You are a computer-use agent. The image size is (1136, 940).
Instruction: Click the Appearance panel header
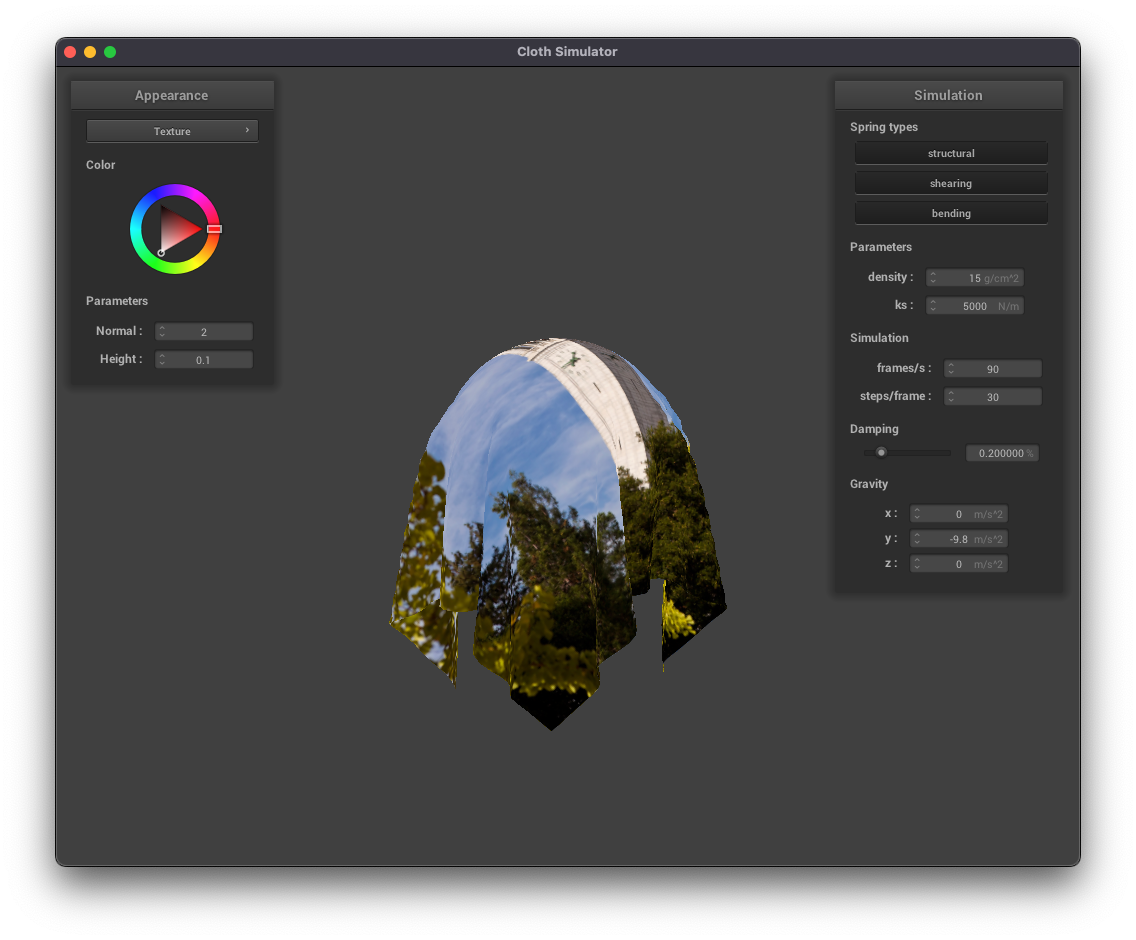[172, 95]
